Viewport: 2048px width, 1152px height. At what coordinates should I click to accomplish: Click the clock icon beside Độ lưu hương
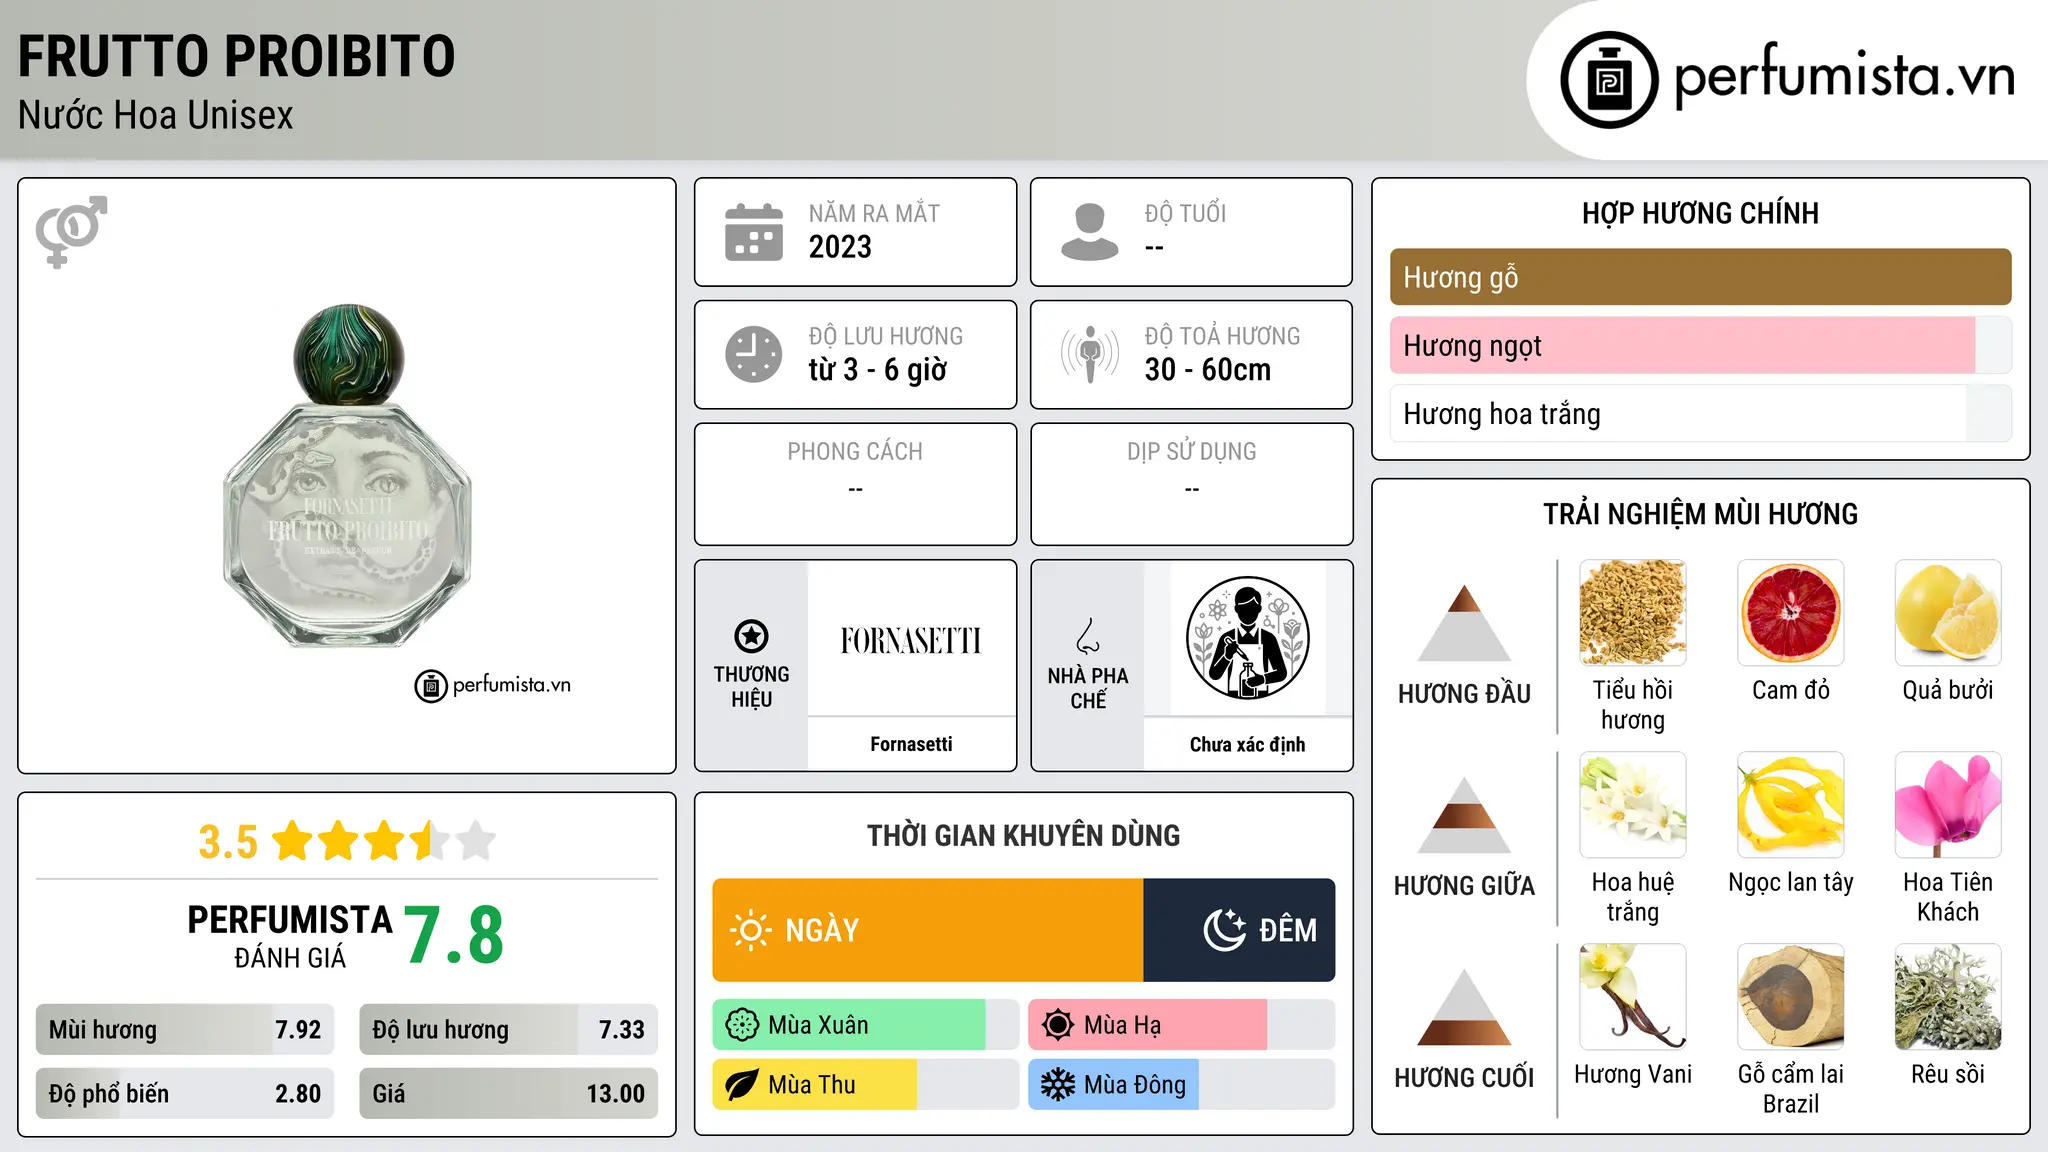click(x=754, y=354)
